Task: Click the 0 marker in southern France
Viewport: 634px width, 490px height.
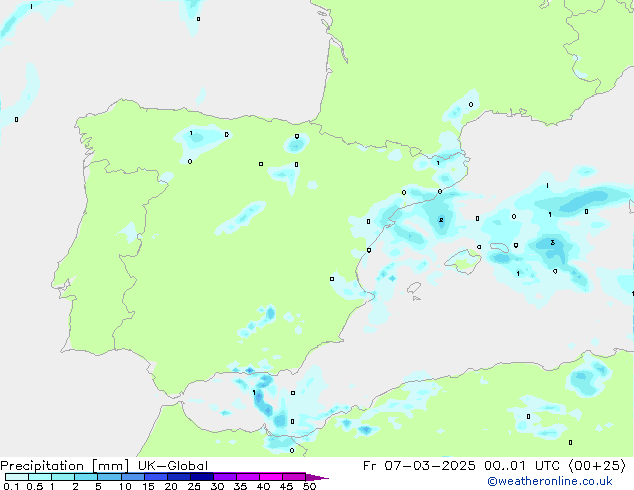Action: tap(471, 104)
